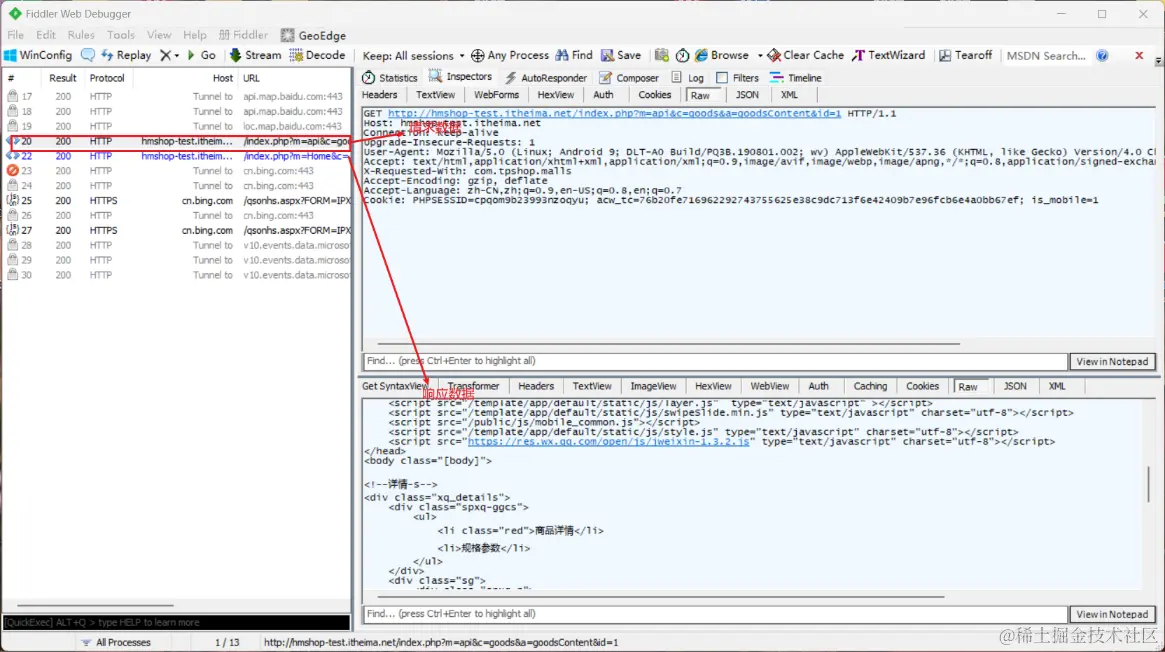Clear Cache from toolbar
Viewport: 1165px width, 652px height.
805,55
